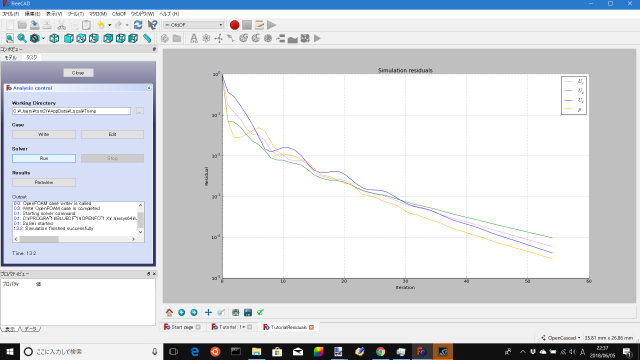Click the configure subplots icon
The height and width of the screenshot is (360, 640).
[x=236, y=312]
